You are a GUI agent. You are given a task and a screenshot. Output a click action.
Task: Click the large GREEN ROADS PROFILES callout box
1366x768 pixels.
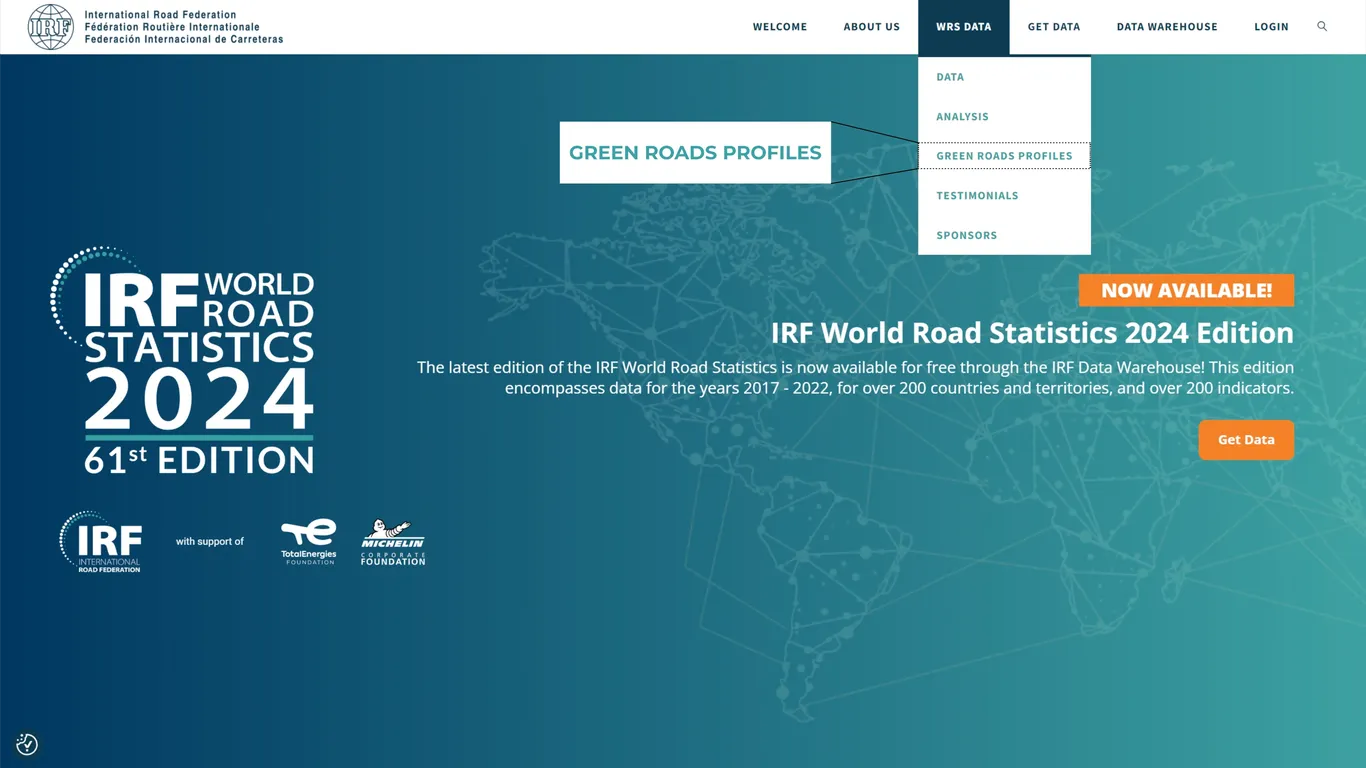(x=695, y=152)
